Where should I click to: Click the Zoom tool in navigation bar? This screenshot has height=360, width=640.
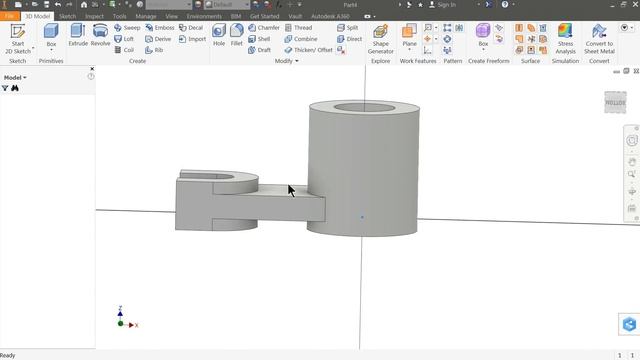pos(631,174)
